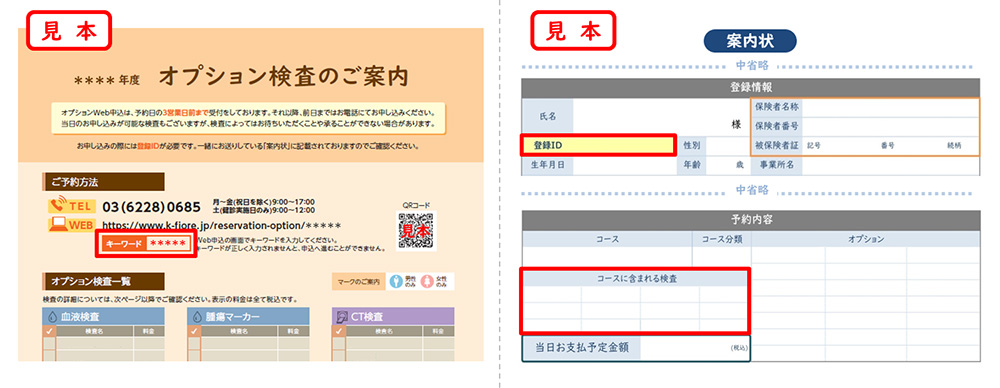Click the 当日お支払予定金額 label
Screen dimensions: 1000x388
tap(582, 349)
